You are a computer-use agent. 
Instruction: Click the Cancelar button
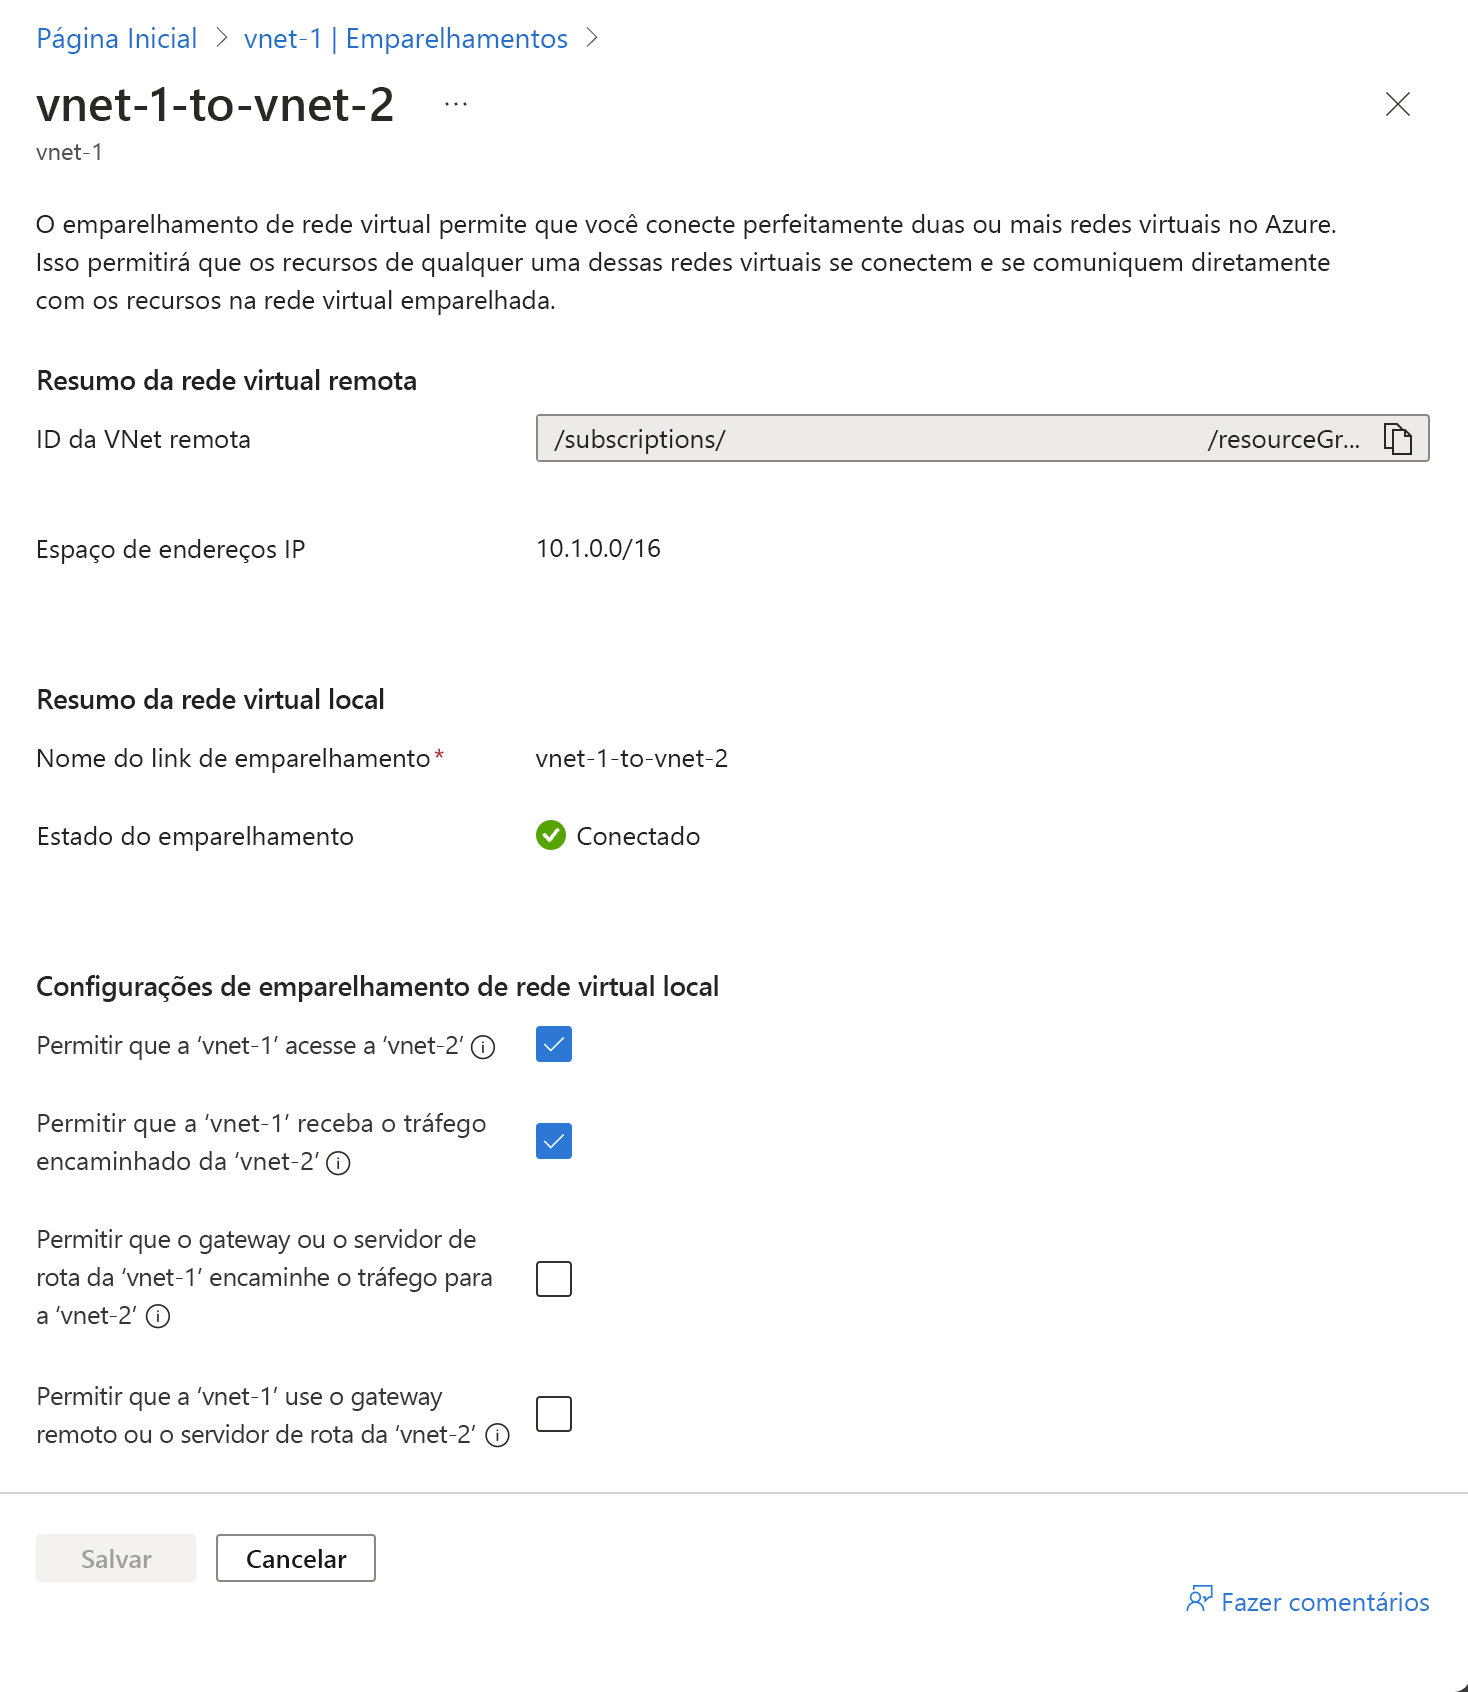click(x=296, y=1558)
